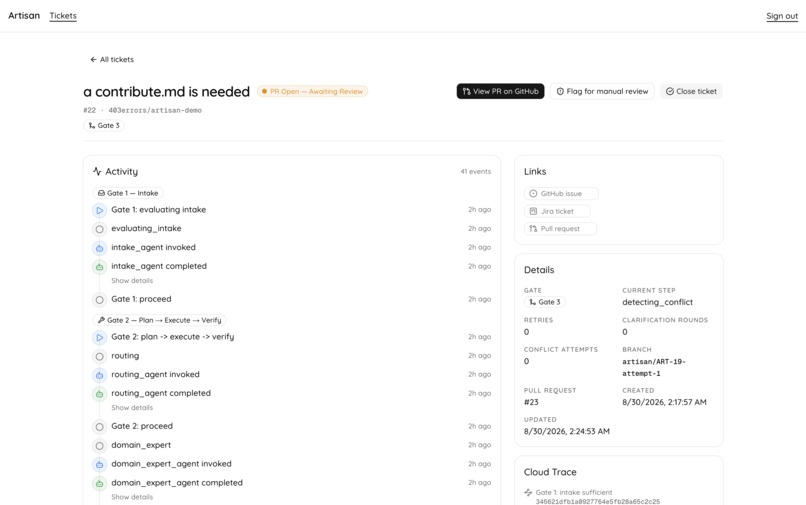Screen dimensions: 806x505
Task: Click play icon for Gate 2: plan -> execute -> verify
Action: [x=100, y=337]
